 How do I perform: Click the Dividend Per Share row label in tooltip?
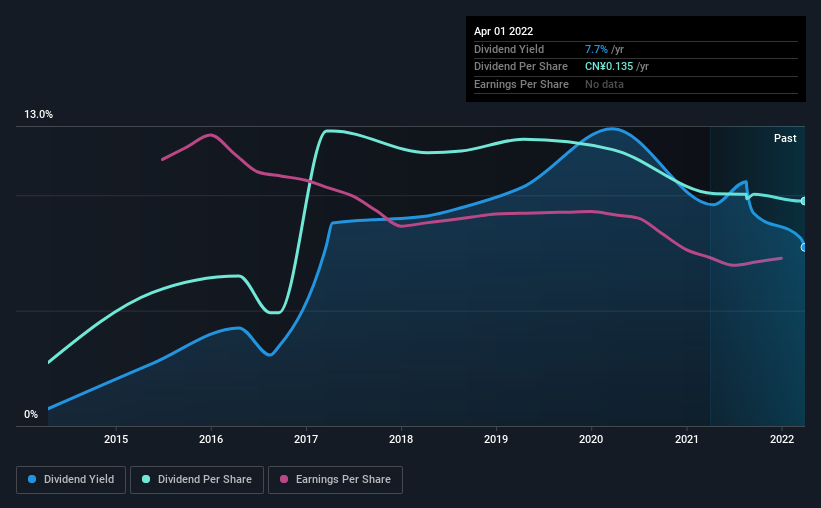[x=520, y=67]
